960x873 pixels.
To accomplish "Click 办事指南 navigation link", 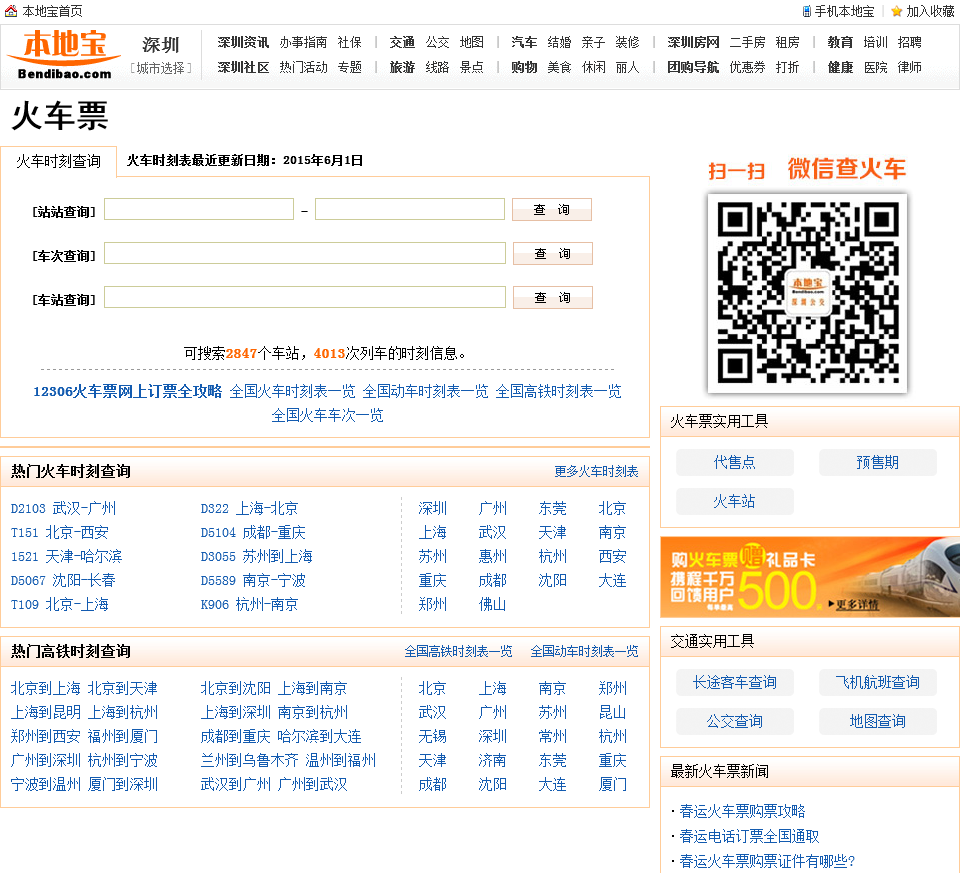I will pyautogui.click(x=303, y=42).
